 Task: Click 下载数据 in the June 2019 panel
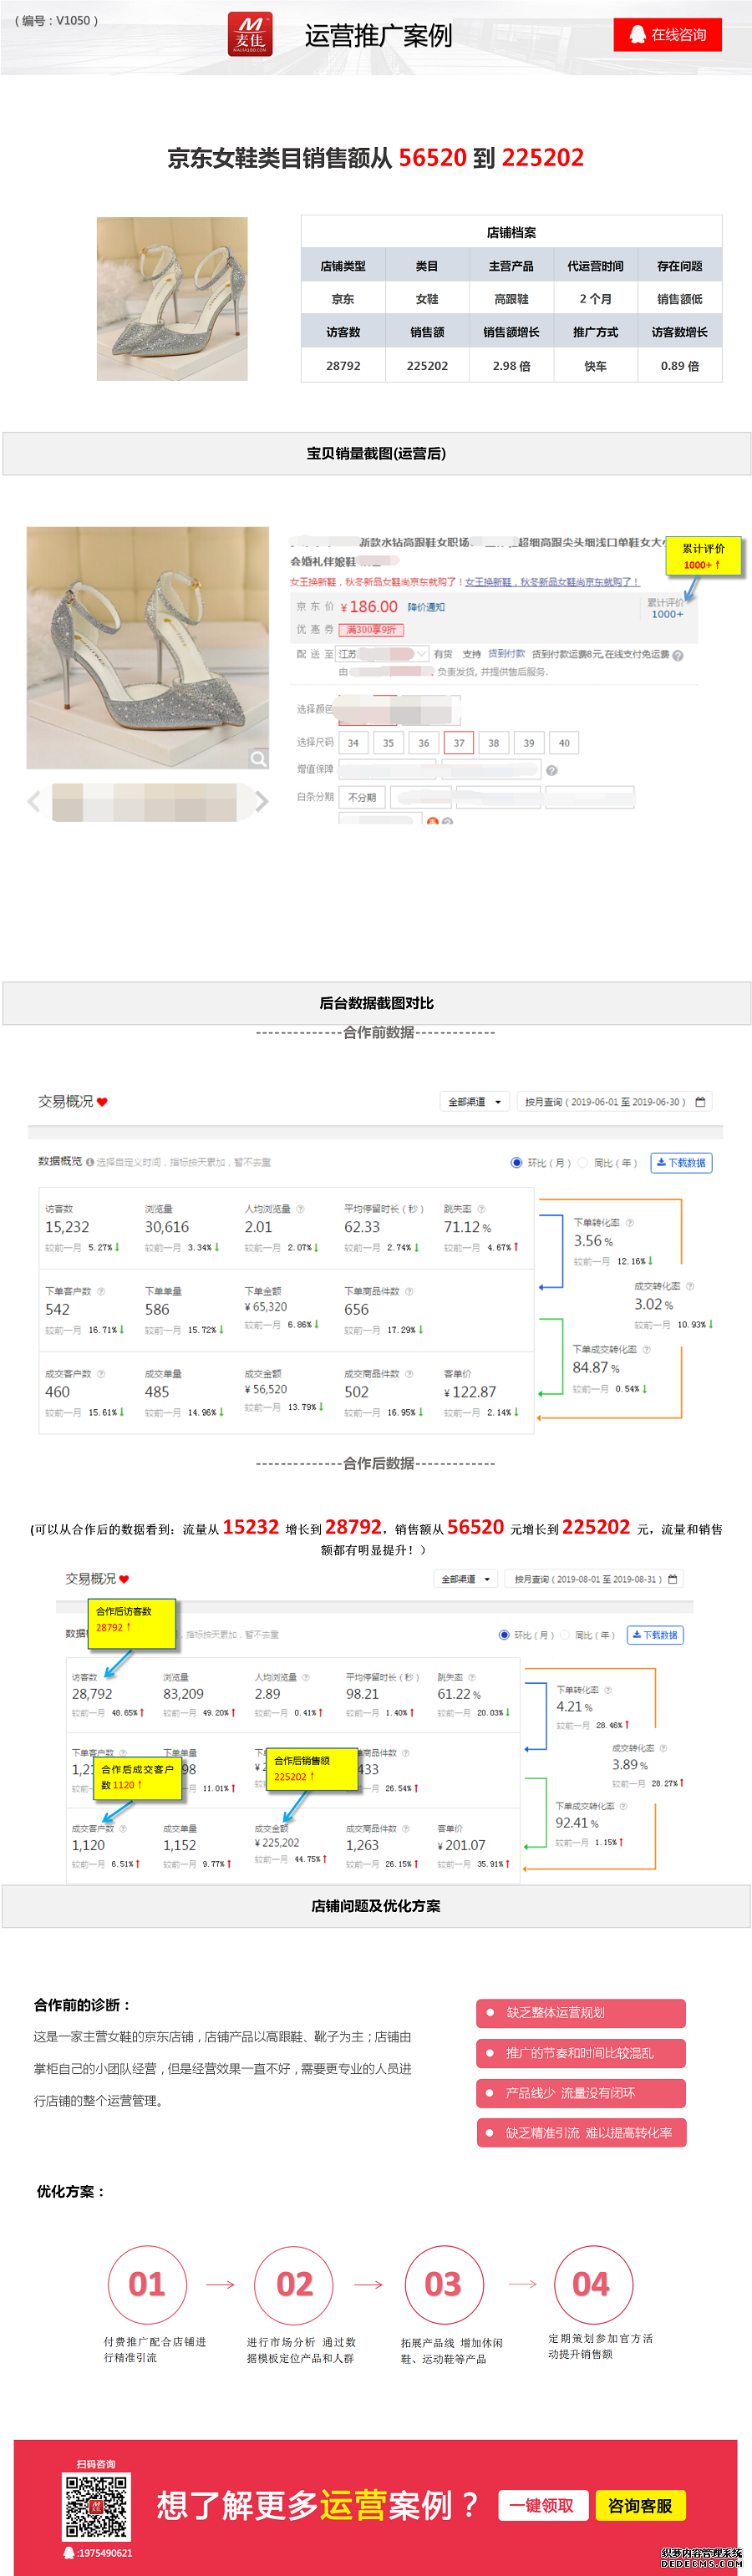681,1162
